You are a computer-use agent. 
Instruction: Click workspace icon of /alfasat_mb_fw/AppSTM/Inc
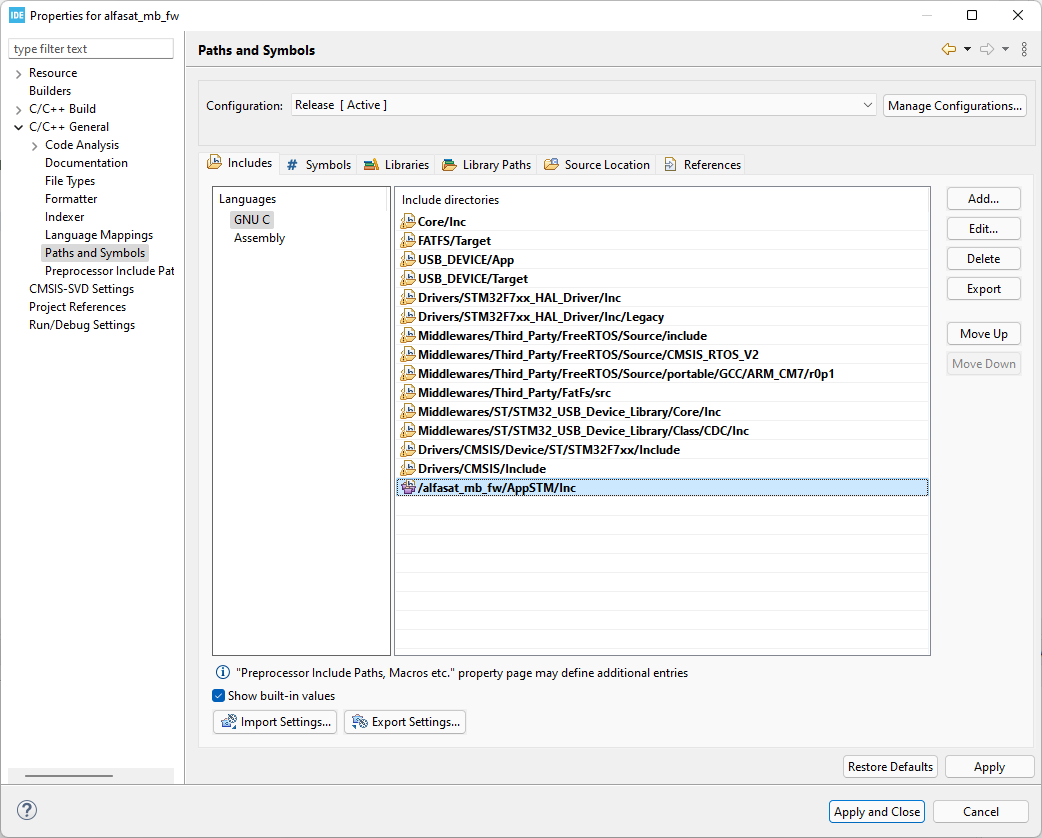[x=408, y=488]
